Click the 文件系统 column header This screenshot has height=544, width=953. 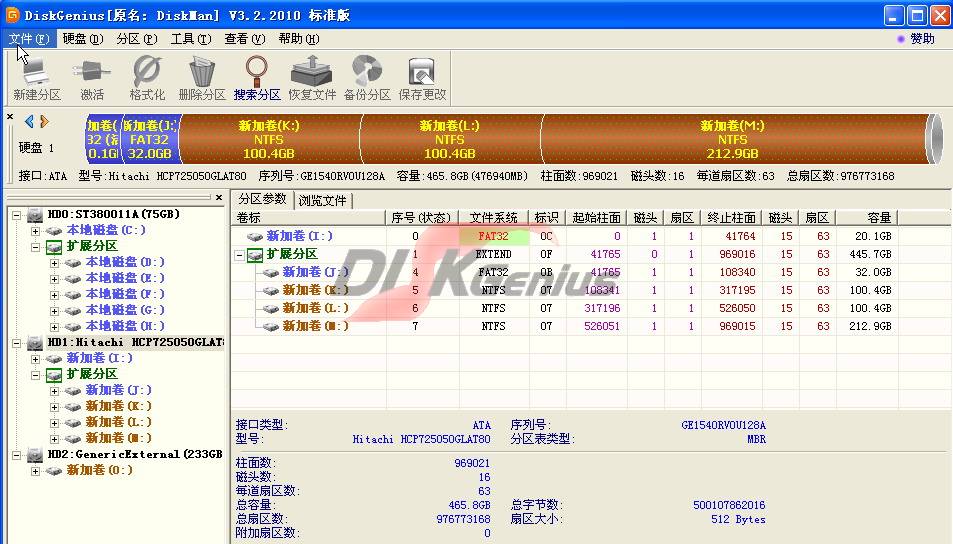click(494, 218)
